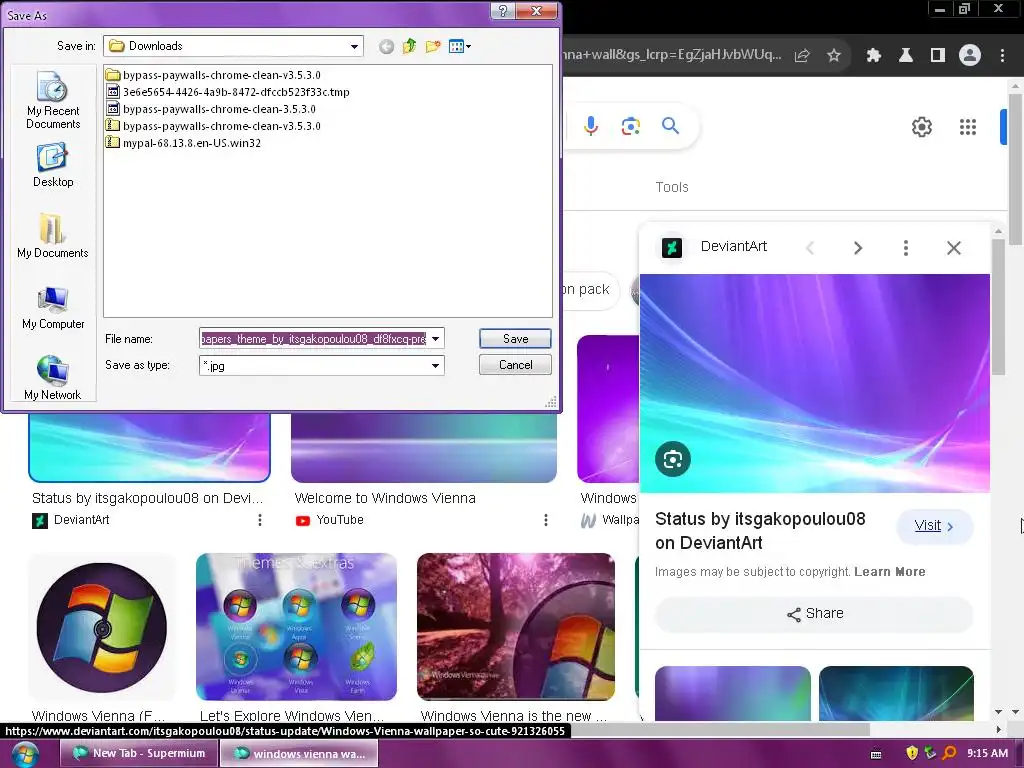Open more options for DeviantArt result
Viewport: 1024px width, 768px height.
click(260, 520)
